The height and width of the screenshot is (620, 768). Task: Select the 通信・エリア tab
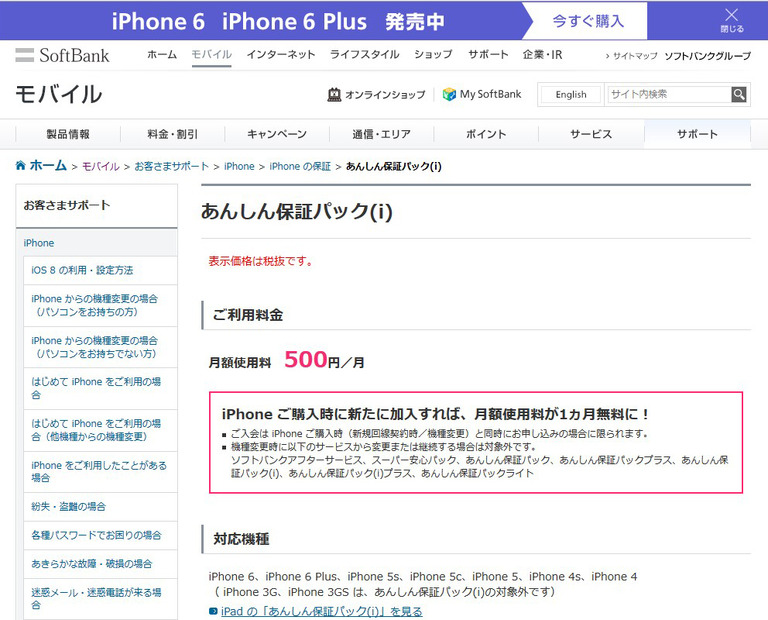[382, 134]
